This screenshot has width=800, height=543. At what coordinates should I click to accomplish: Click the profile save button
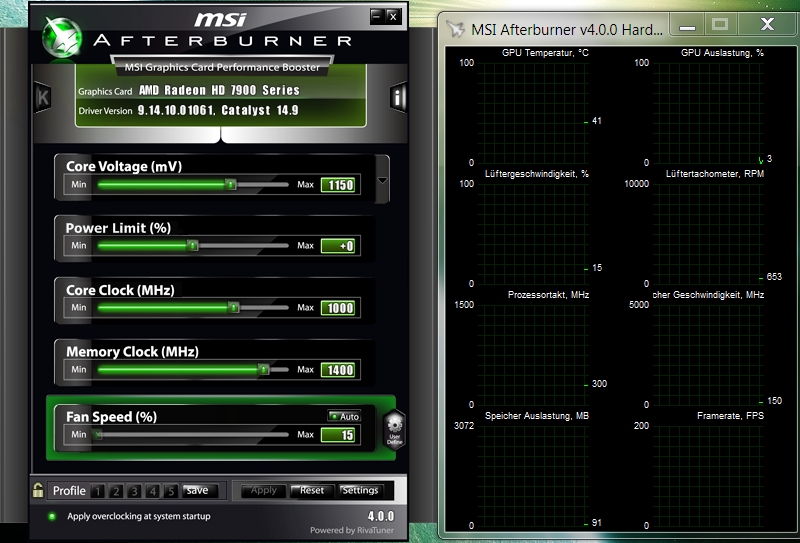pyautogui.click(x=200, y=490)
